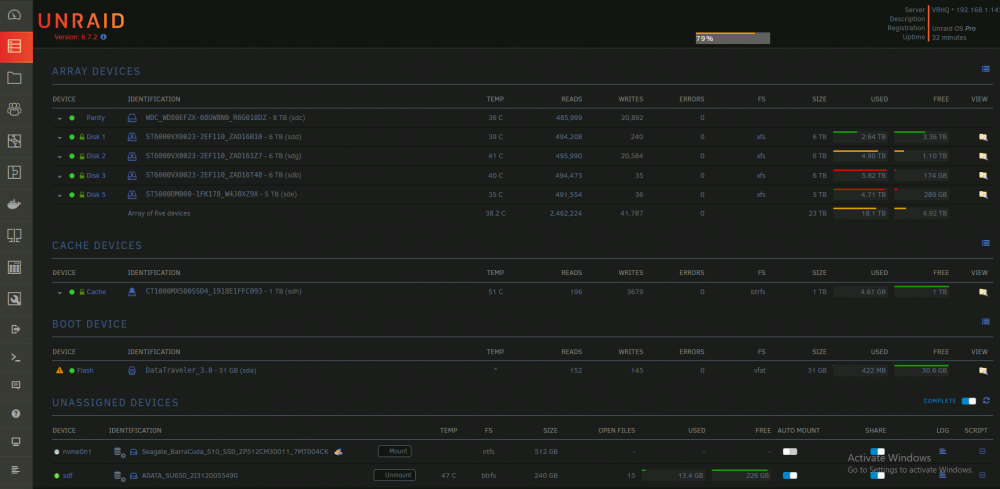Viewport: 1000px width, 489px height.
Task: Click the Logout arrow icon in sidebar
Action: click(x=16, y=330)
